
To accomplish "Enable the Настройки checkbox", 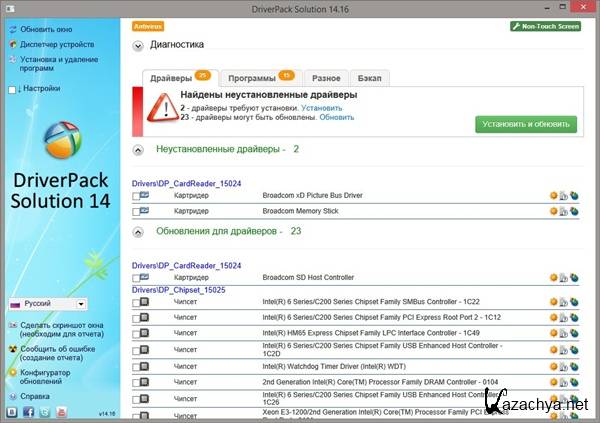I will (12, 89).
